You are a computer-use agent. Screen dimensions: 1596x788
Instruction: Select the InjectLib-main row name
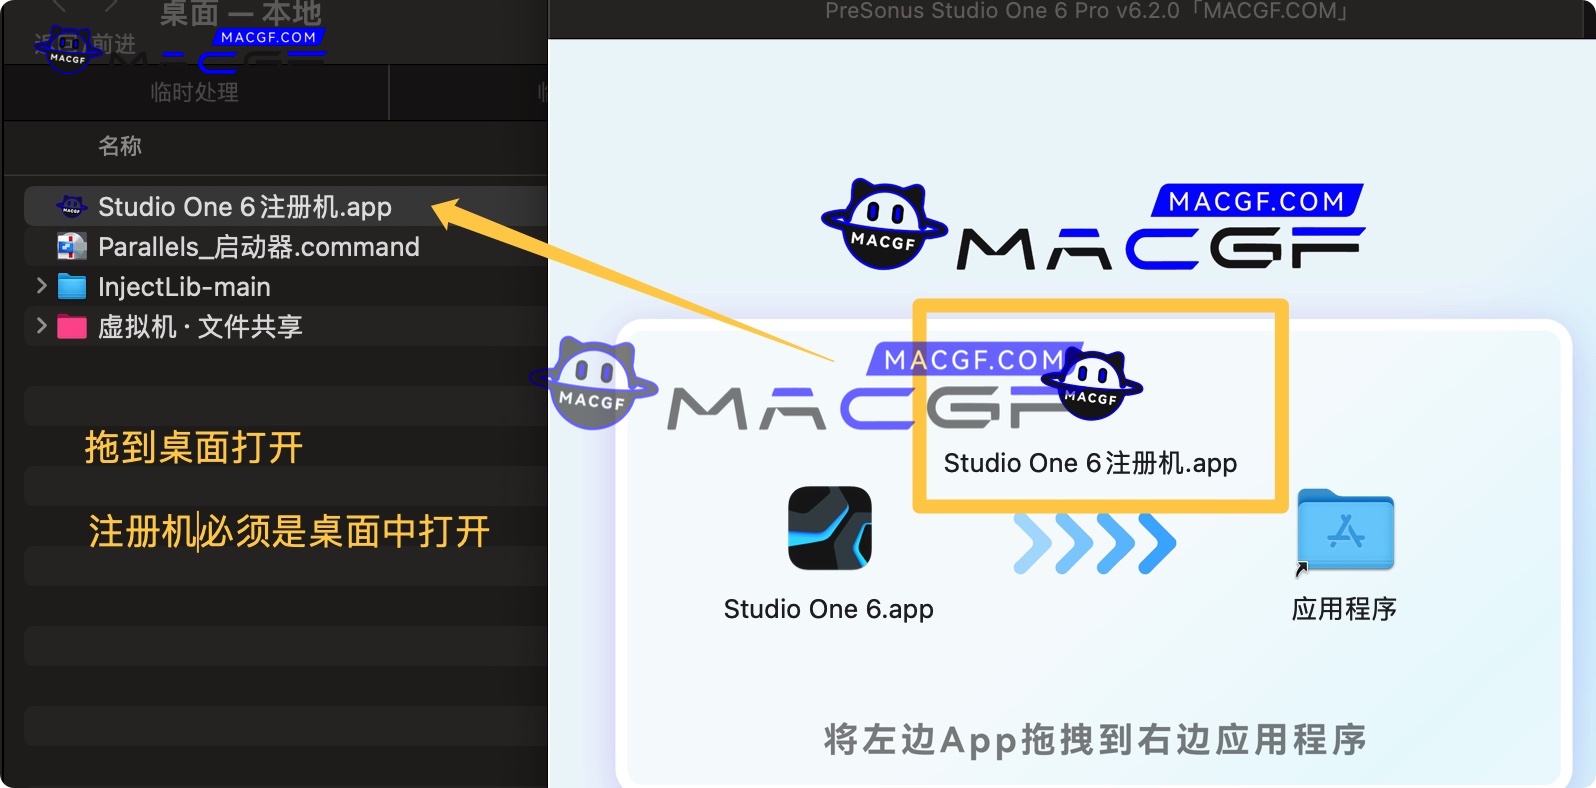tap(184, 287)
